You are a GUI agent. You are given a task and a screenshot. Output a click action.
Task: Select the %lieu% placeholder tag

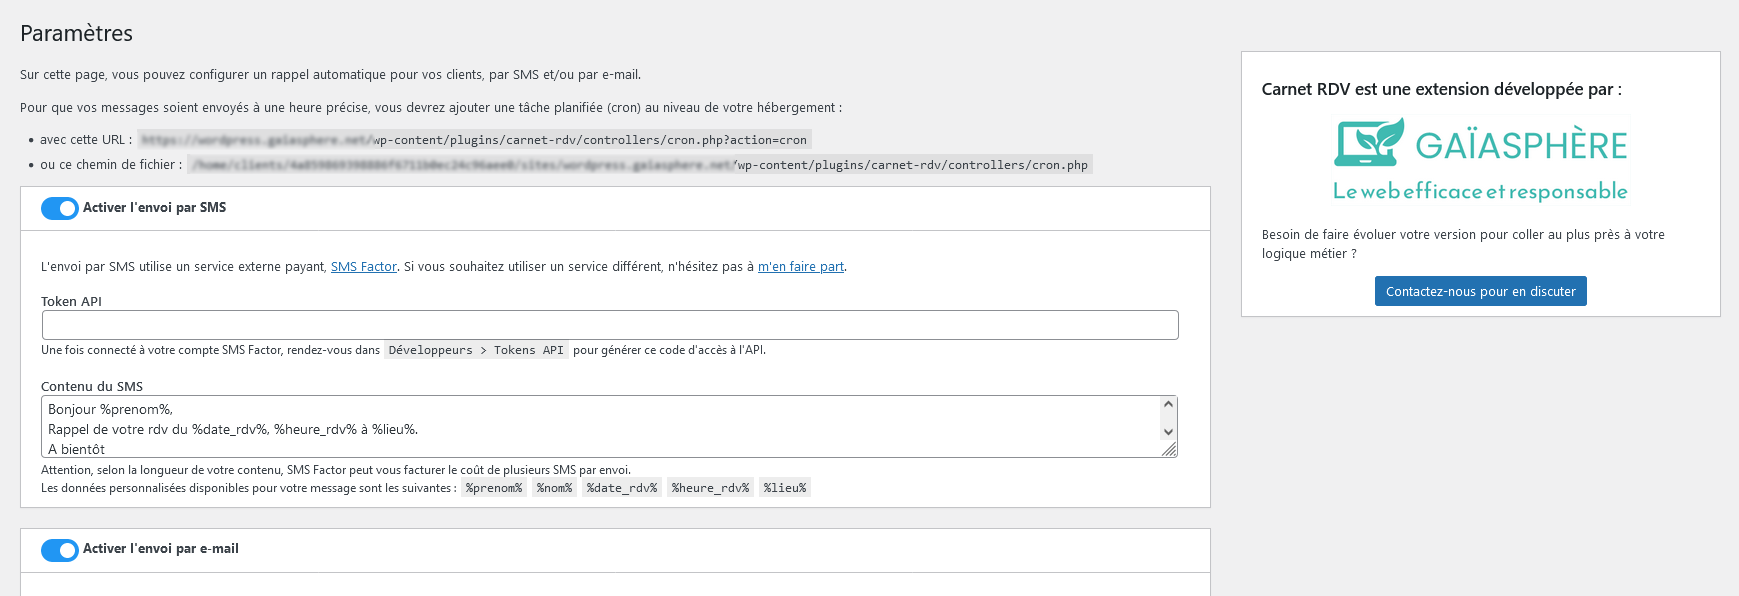pyautogui.click(x=785, y=488)
